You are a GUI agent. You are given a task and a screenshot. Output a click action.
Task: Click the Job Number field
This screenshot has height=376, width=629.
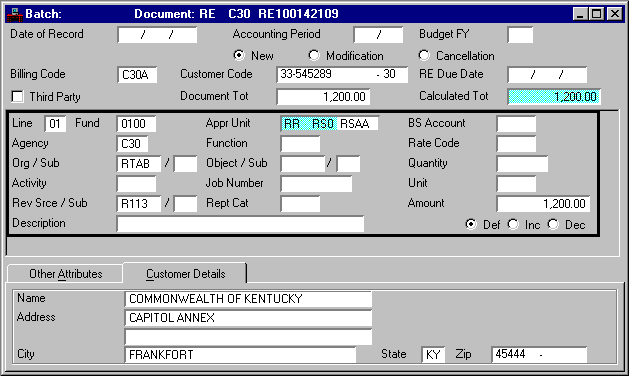[x=317, y=184]
